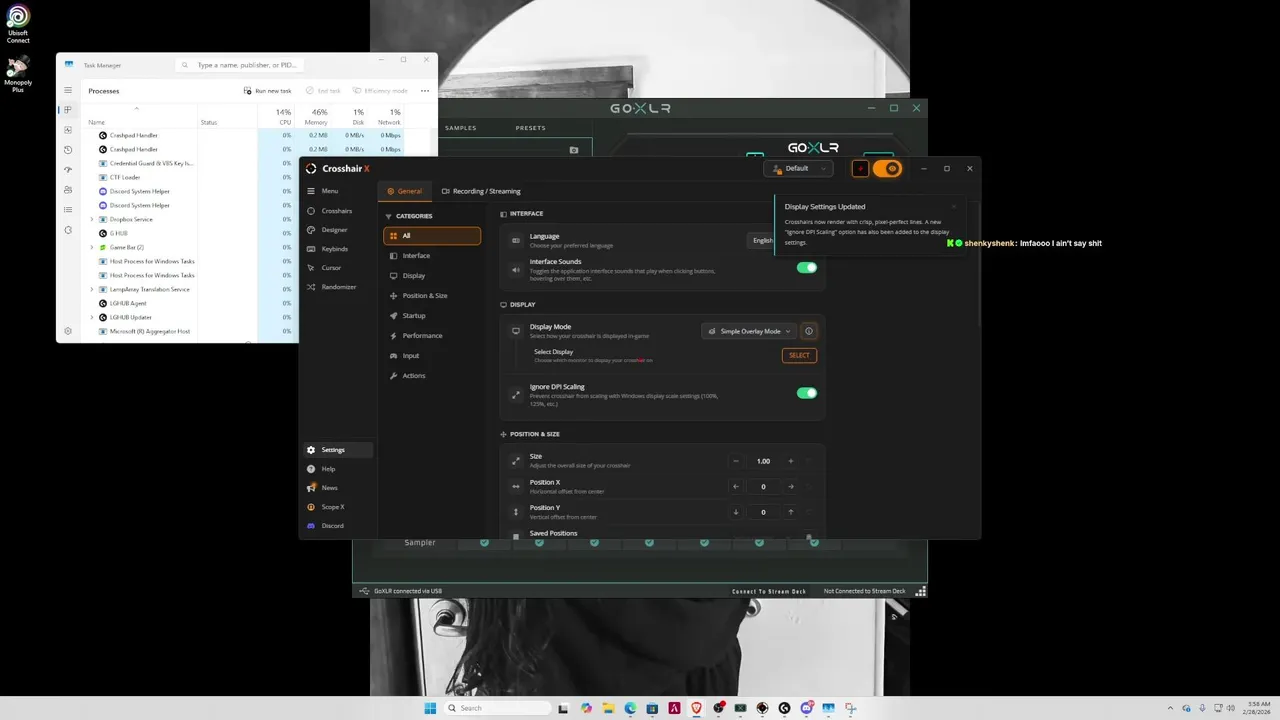Image resolution: width=1280 pixels, height=720 pixels.
Task: Open Task Manager Details icon
Action: point(68,210)
